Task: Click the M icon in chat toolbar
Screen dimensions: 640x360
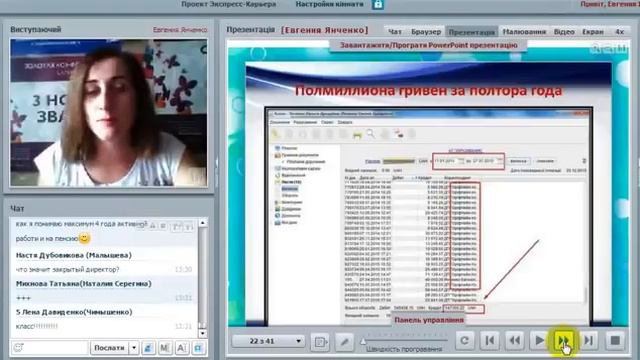Action: [x=165, y=348]
